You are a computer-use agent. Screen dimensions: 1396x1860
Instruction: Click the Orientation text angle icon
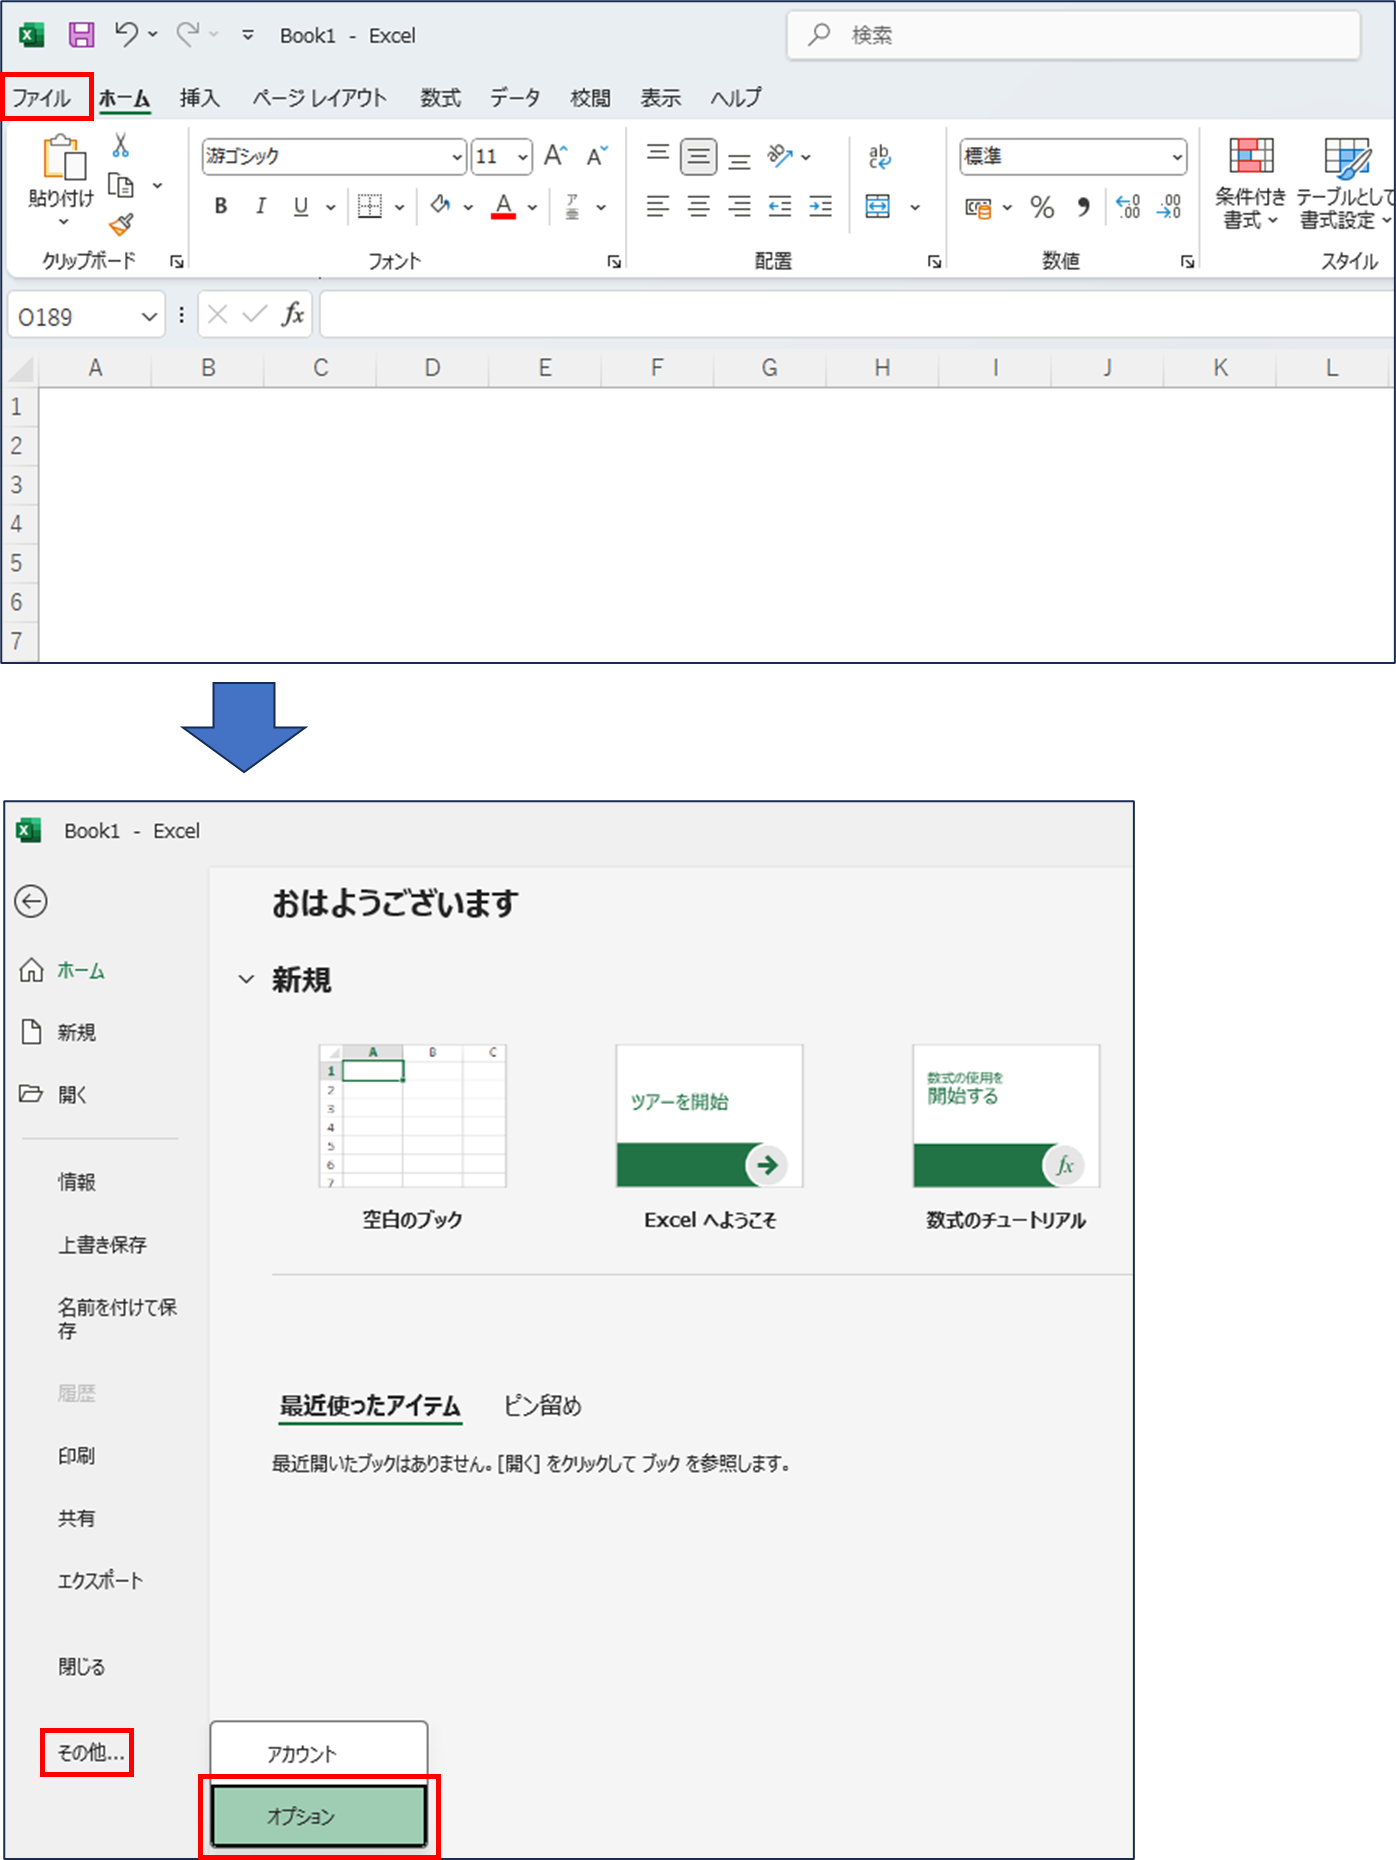click(x=780, y=156)
